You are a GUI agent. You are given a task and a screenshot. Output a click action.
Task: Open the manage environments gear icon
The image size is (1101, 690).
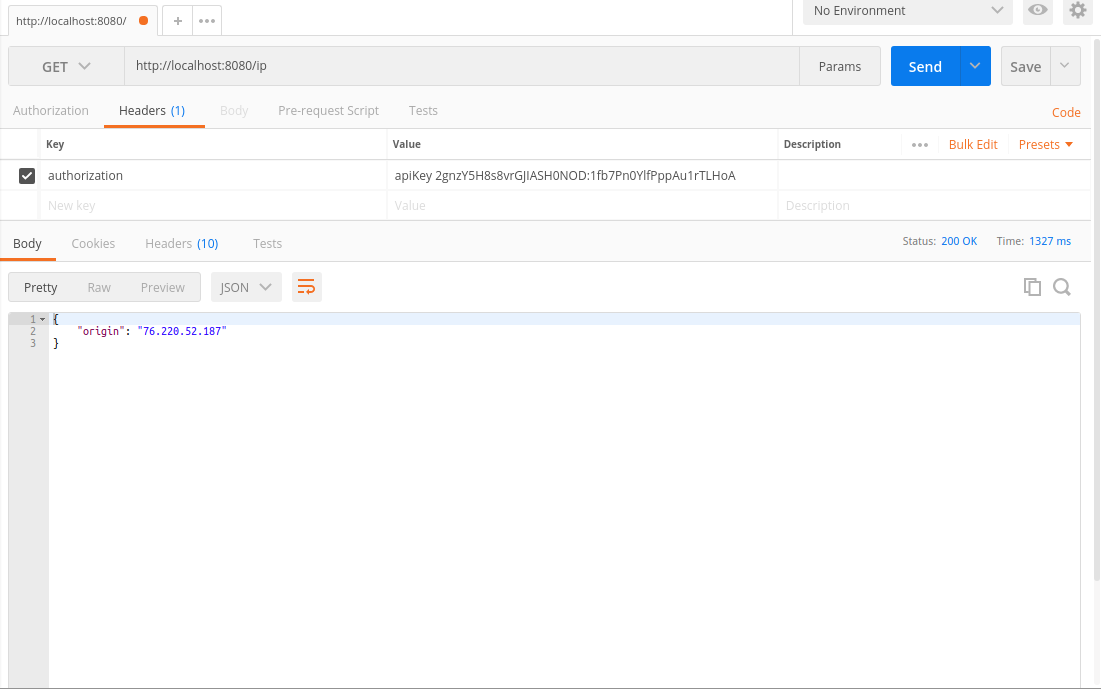click(1077, 11)
